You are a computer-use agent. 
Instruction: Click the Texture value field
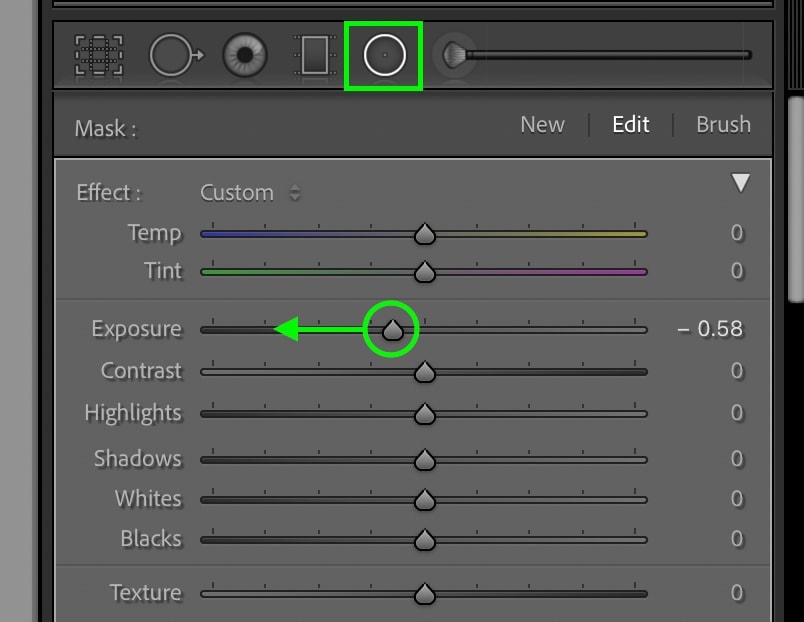click(x=737, y=592)
